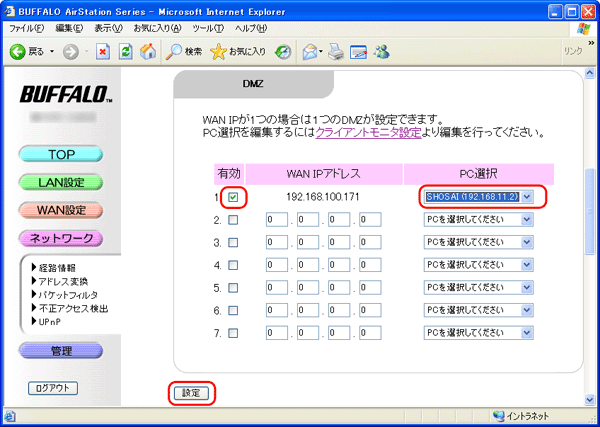
Task: Click the ログアウト button
Action: click(x=53, y=388)
